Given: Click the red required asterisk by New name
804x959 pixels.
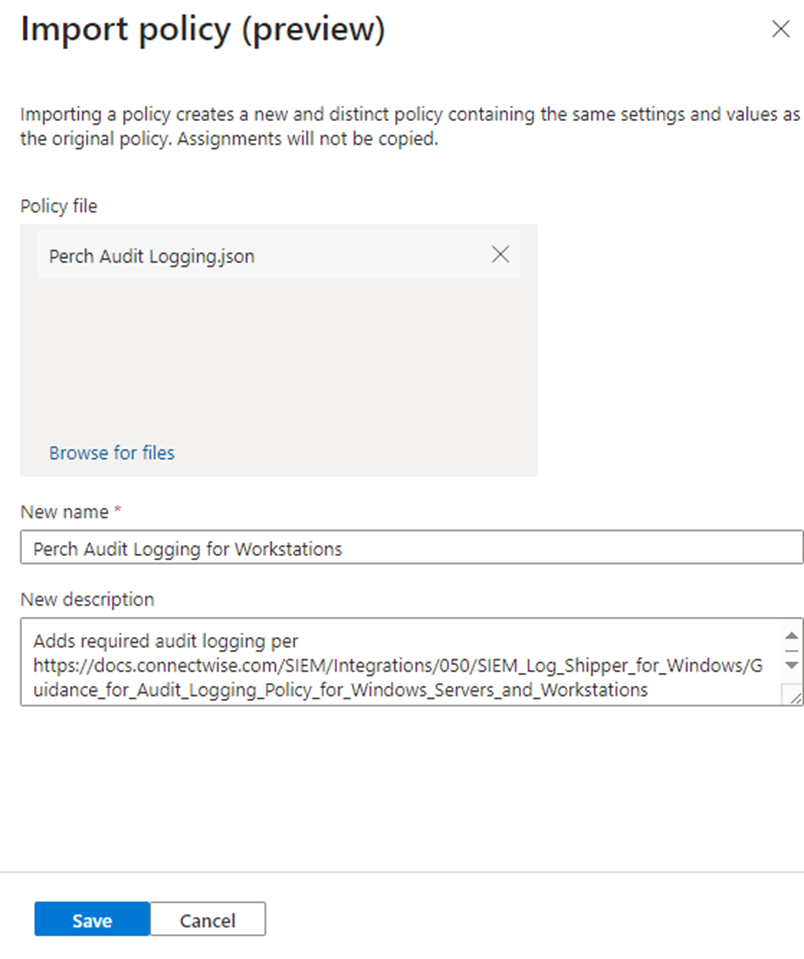Looking at the screenshot, I should (x=117, y=511).
